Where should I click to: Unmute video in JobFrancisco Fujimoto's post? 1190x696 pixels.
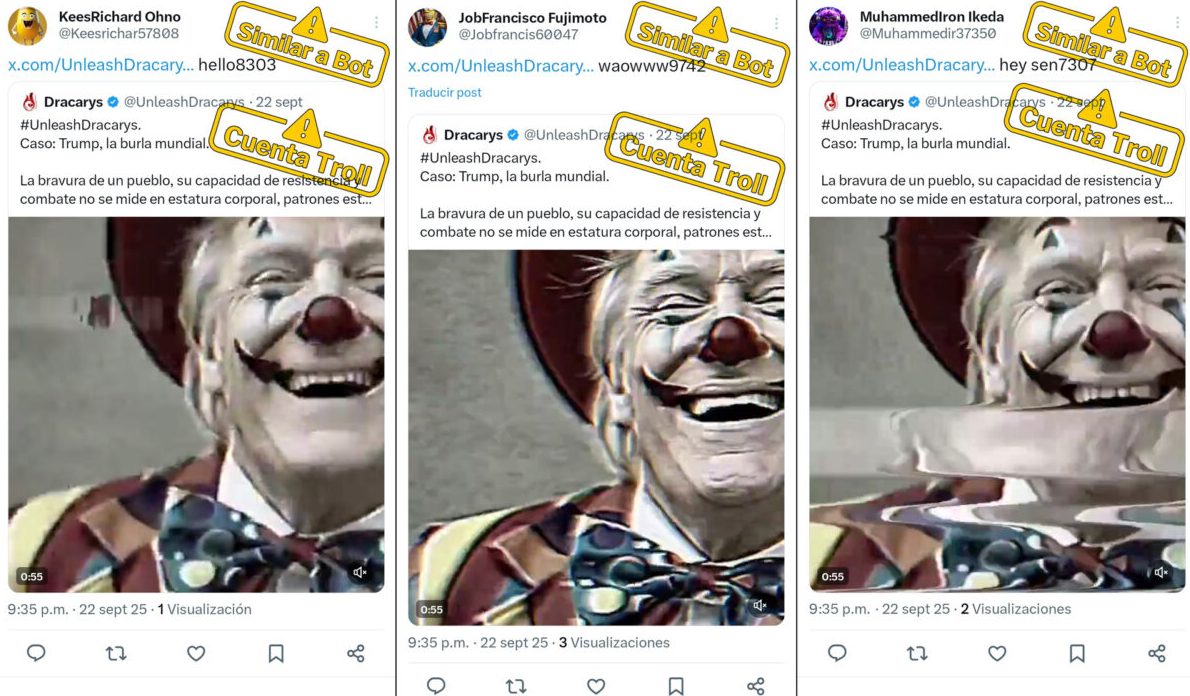pyautogui.click(x=760, y=605)
